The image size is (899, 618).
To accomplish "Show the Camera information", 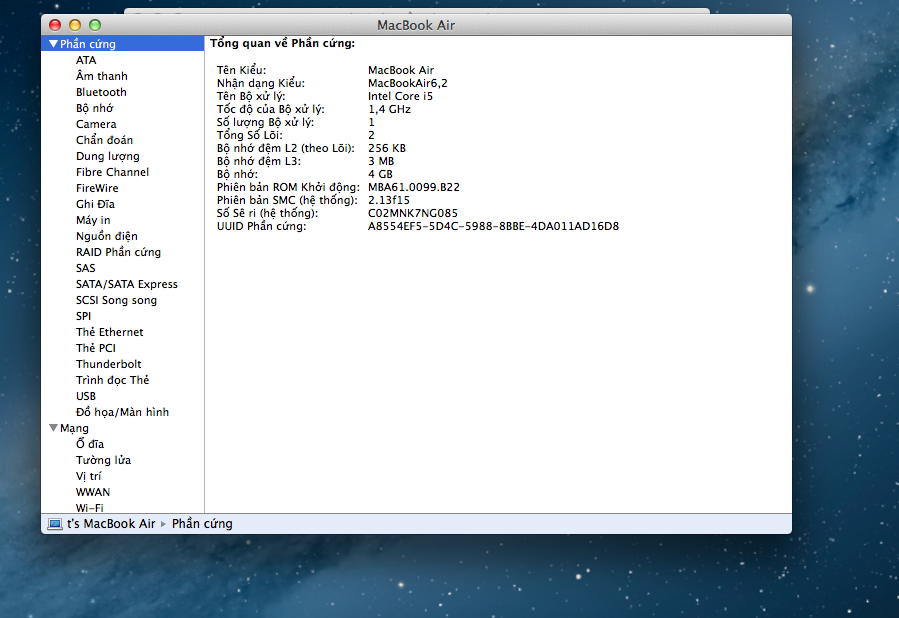I will 96,124.
